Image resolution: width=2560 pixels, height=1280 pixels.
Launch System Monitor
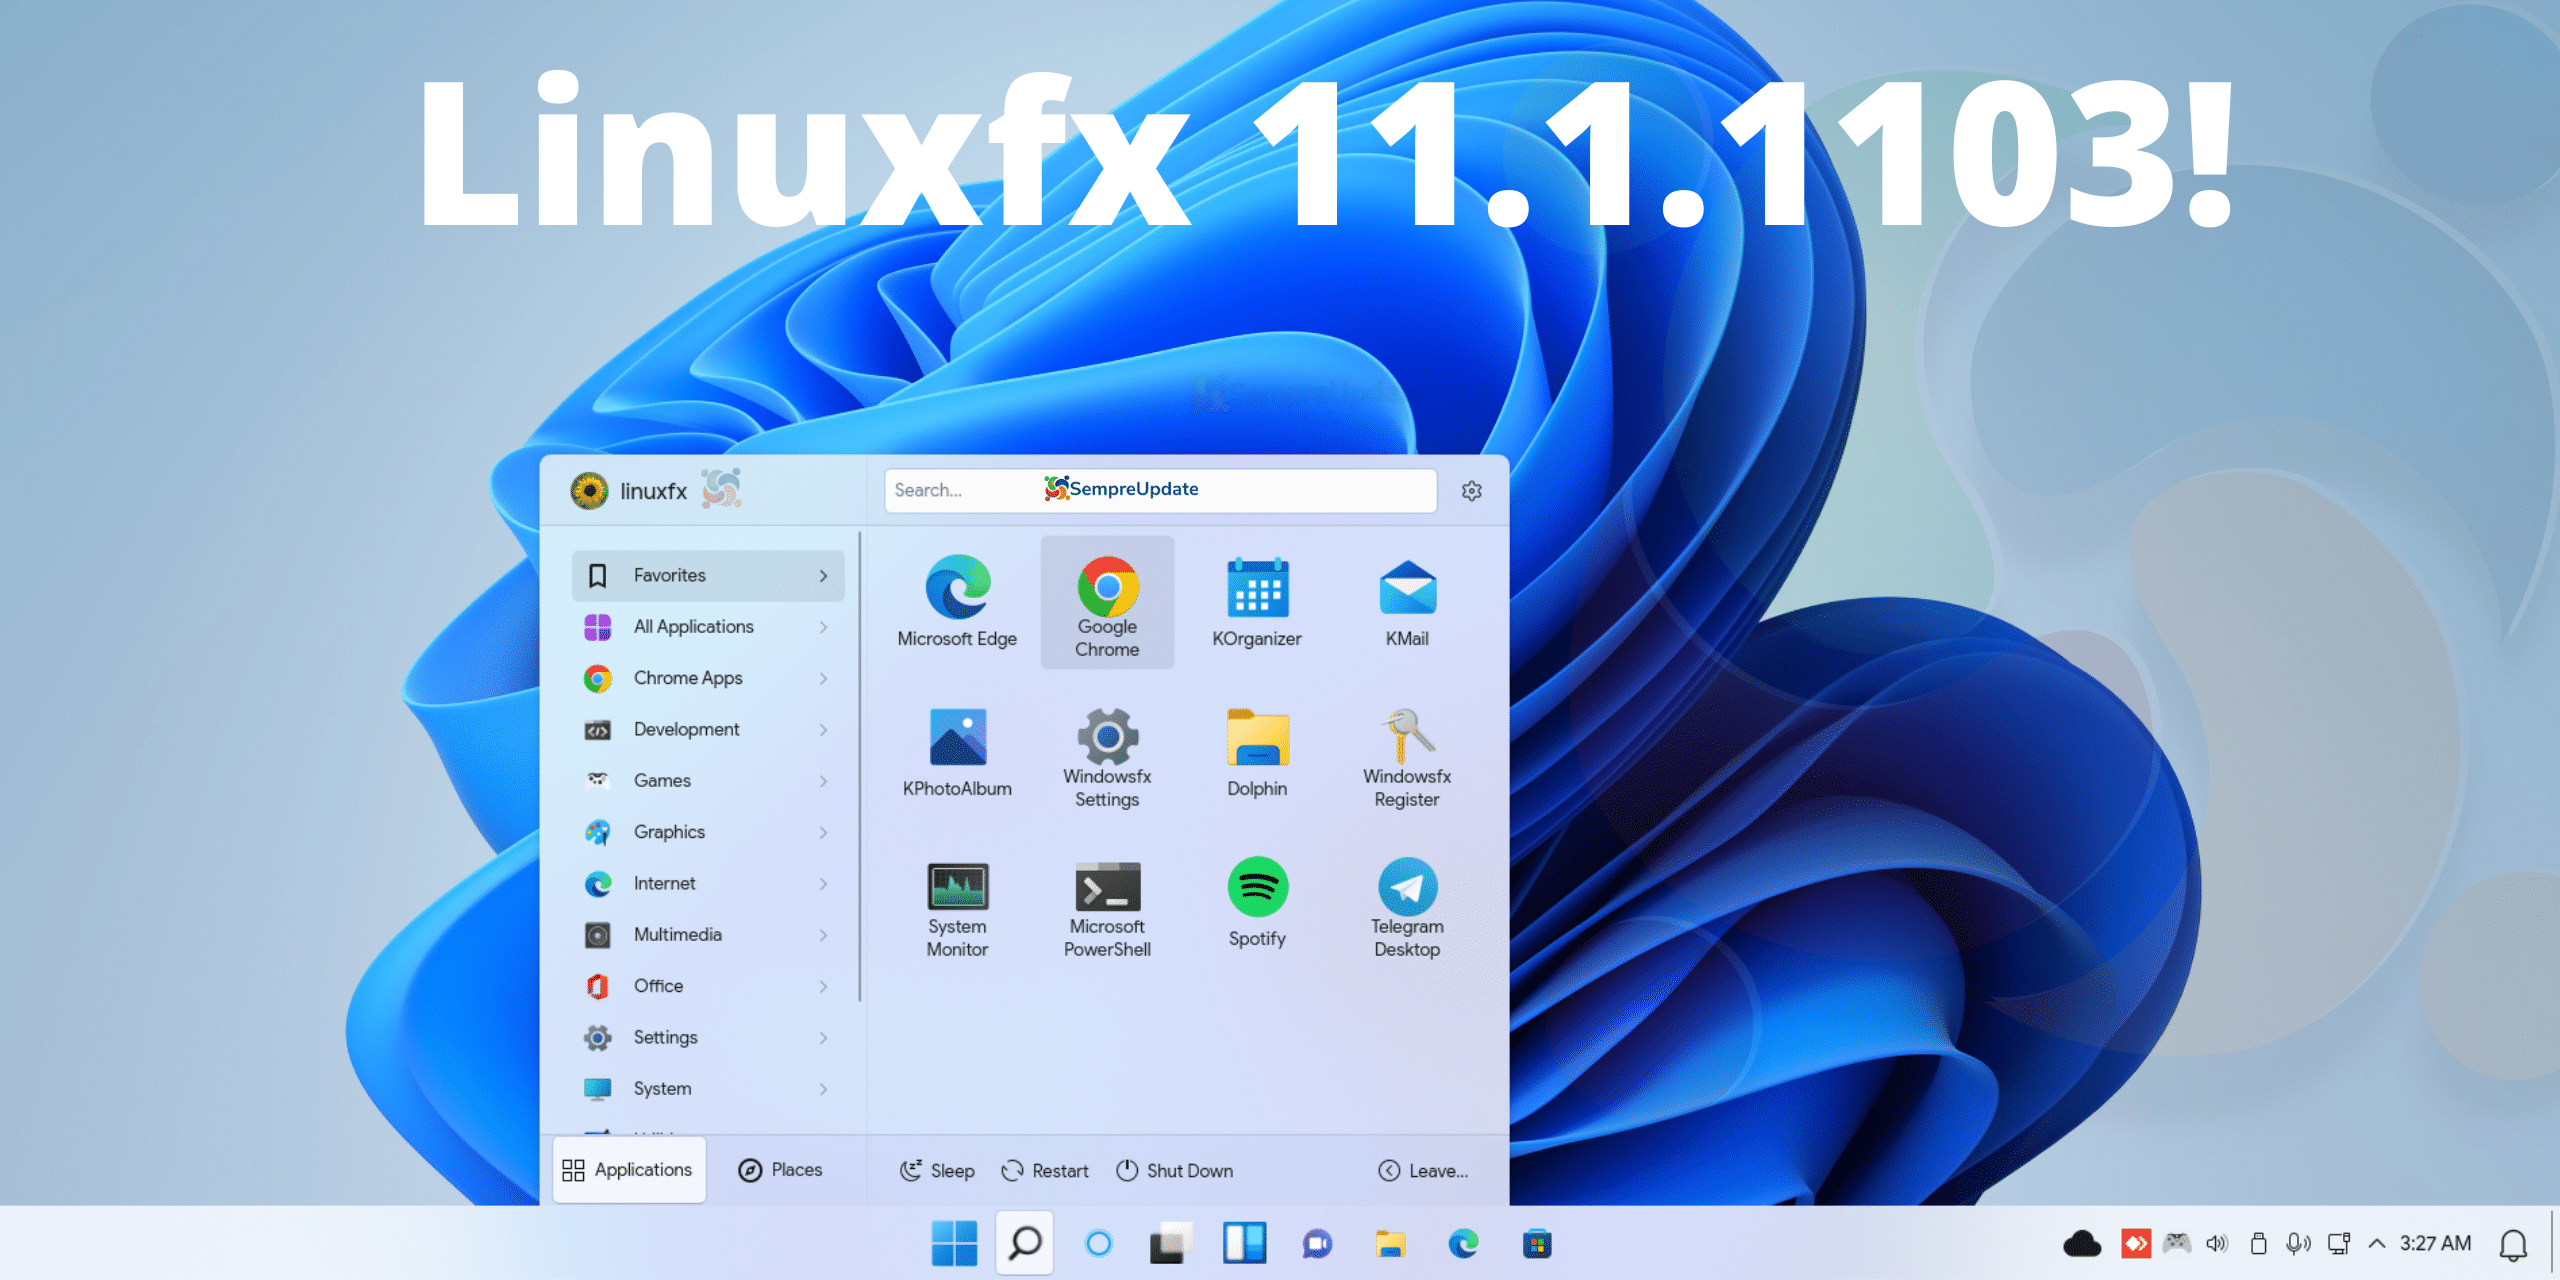coord(957,907)
